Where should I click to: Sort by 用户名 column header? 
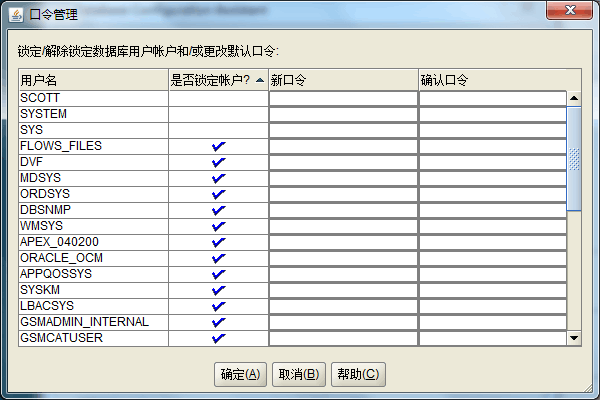click(x=93, y=80)
